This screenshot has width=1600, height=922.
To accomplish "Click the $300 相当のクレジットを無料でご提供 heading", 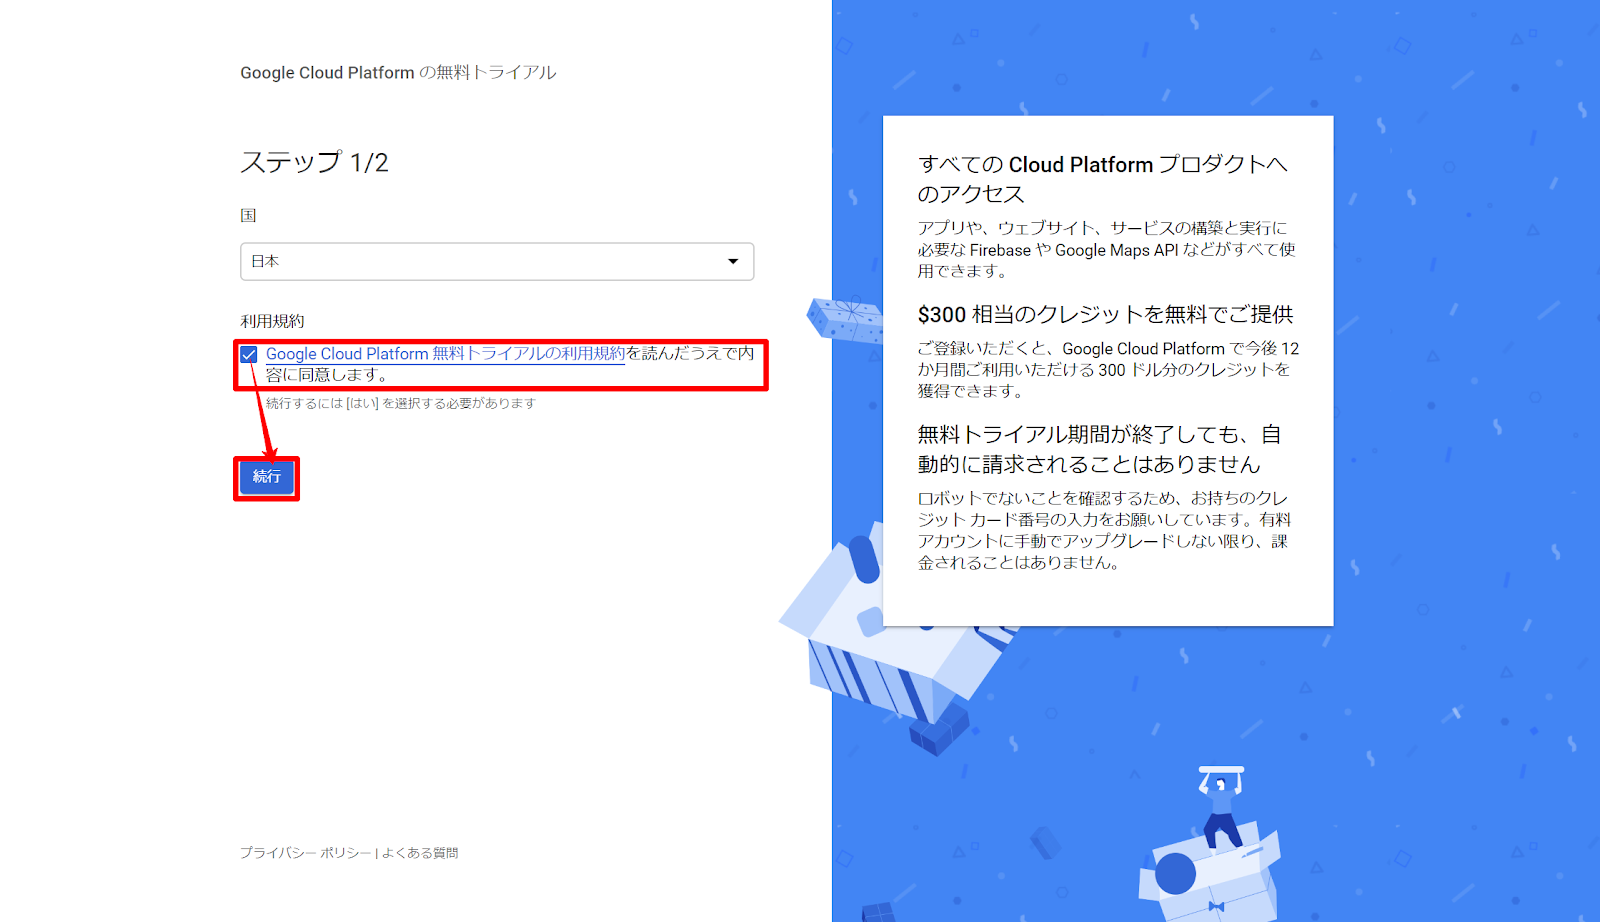I will 1106,314.
